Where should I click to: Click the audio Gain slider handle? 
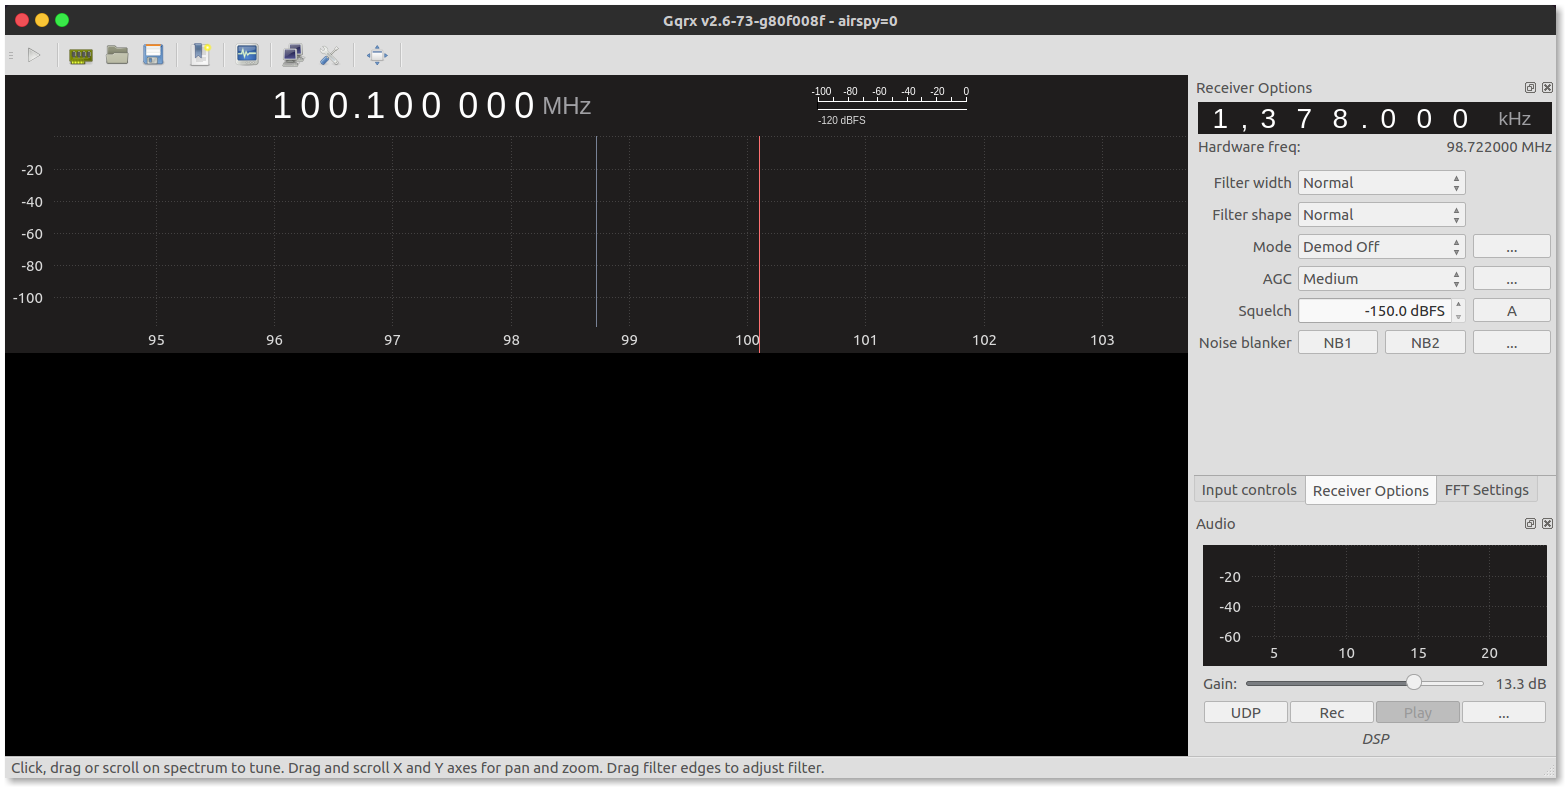[1413, 683]
